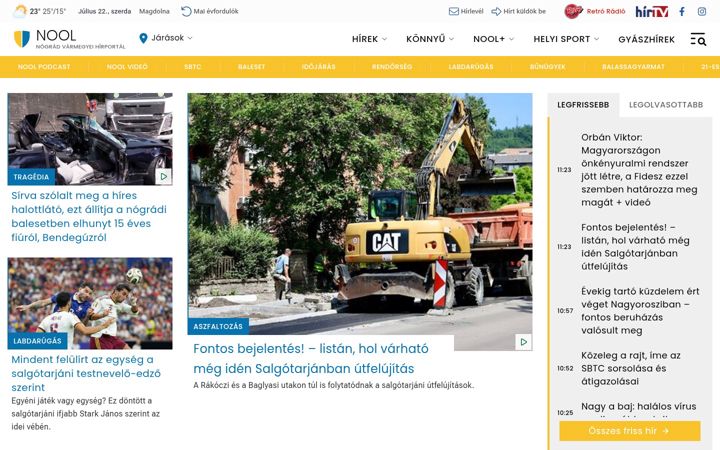Click the Mai évfordulók refresh icon
Screen dimensions: 720x450
tap(186, 11)
